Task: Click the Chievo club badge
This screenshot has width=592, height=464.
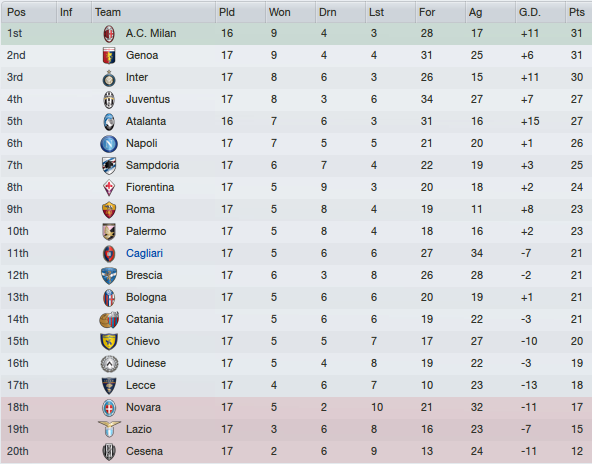Action: (109, 341)
